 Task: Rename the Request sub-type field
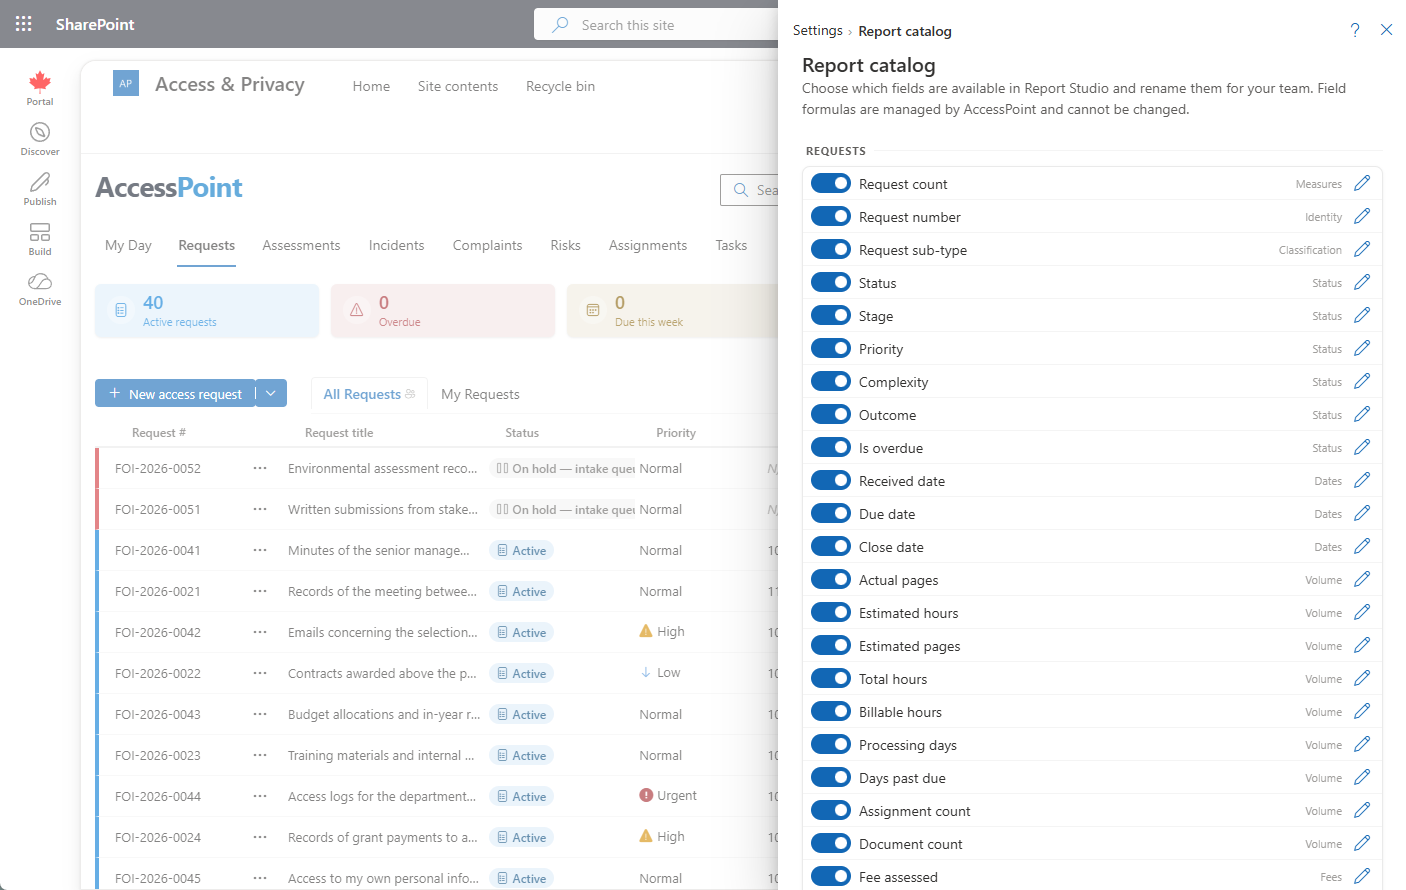[x=1362, y=249]
